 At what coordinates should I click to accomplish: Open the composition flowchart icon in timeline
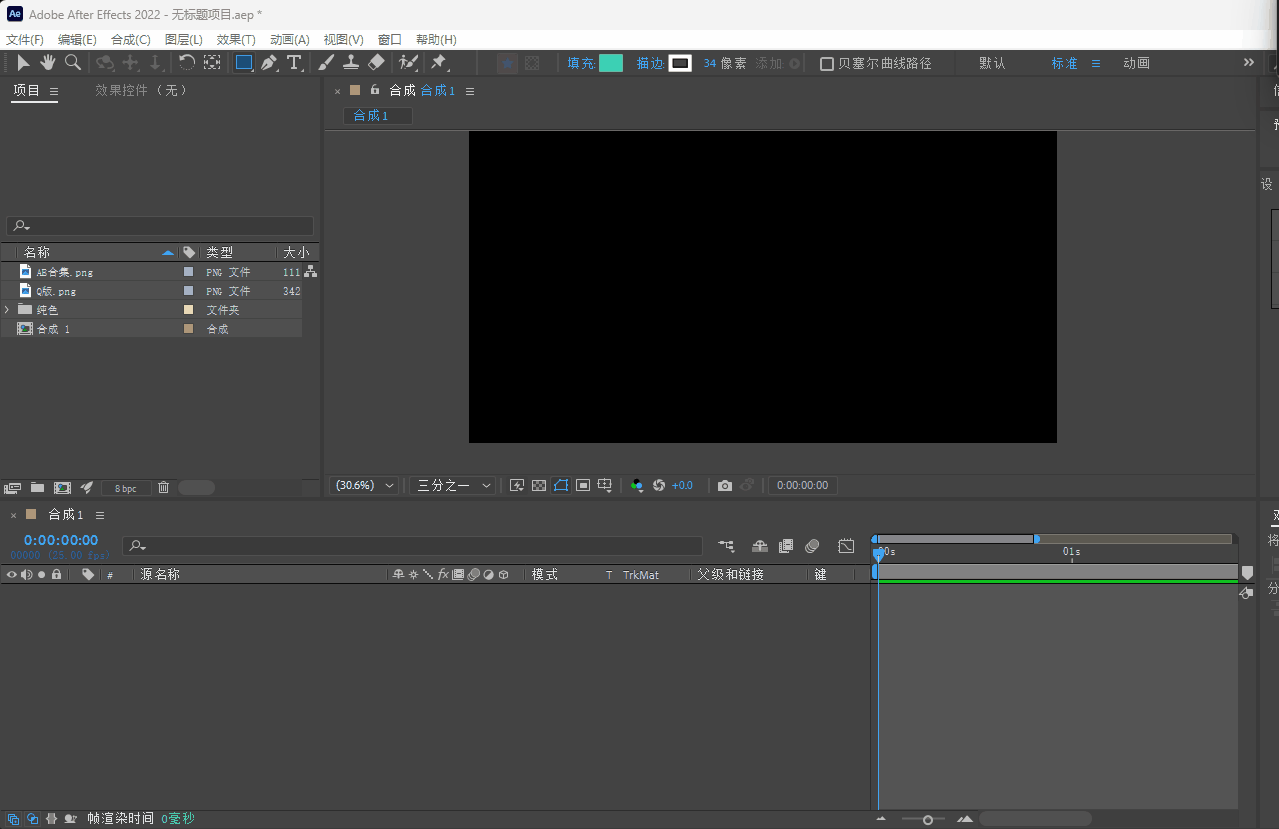click(726, 546)
